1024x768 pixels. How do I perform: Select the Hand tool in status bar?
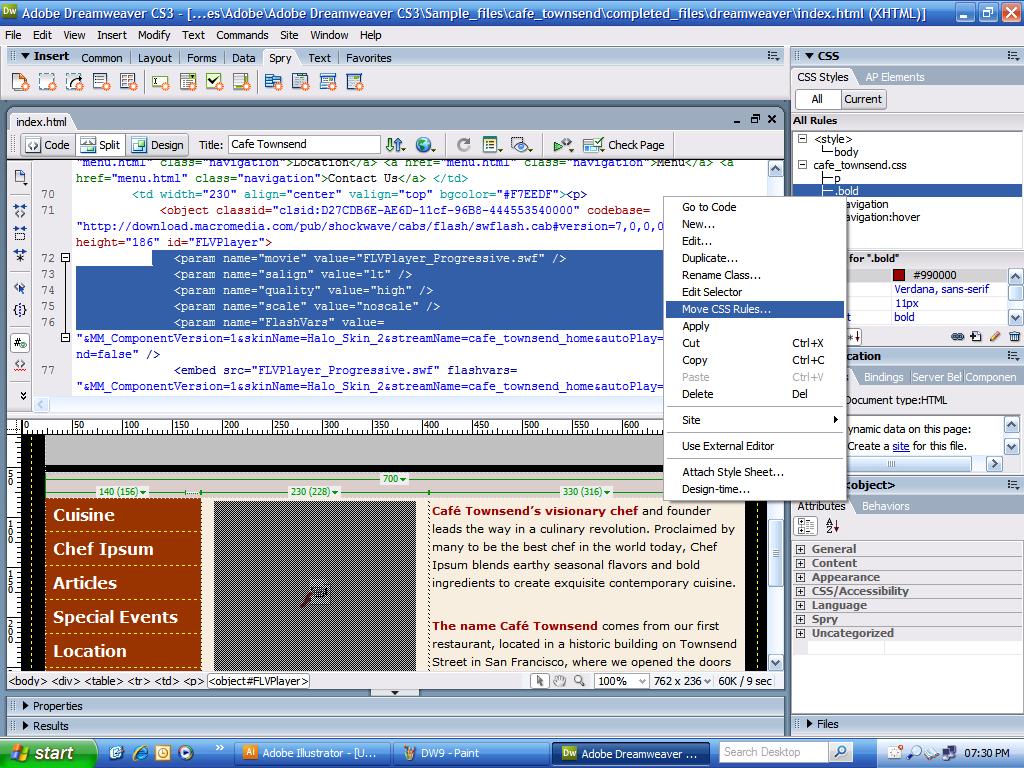click(x=560, y=681)
